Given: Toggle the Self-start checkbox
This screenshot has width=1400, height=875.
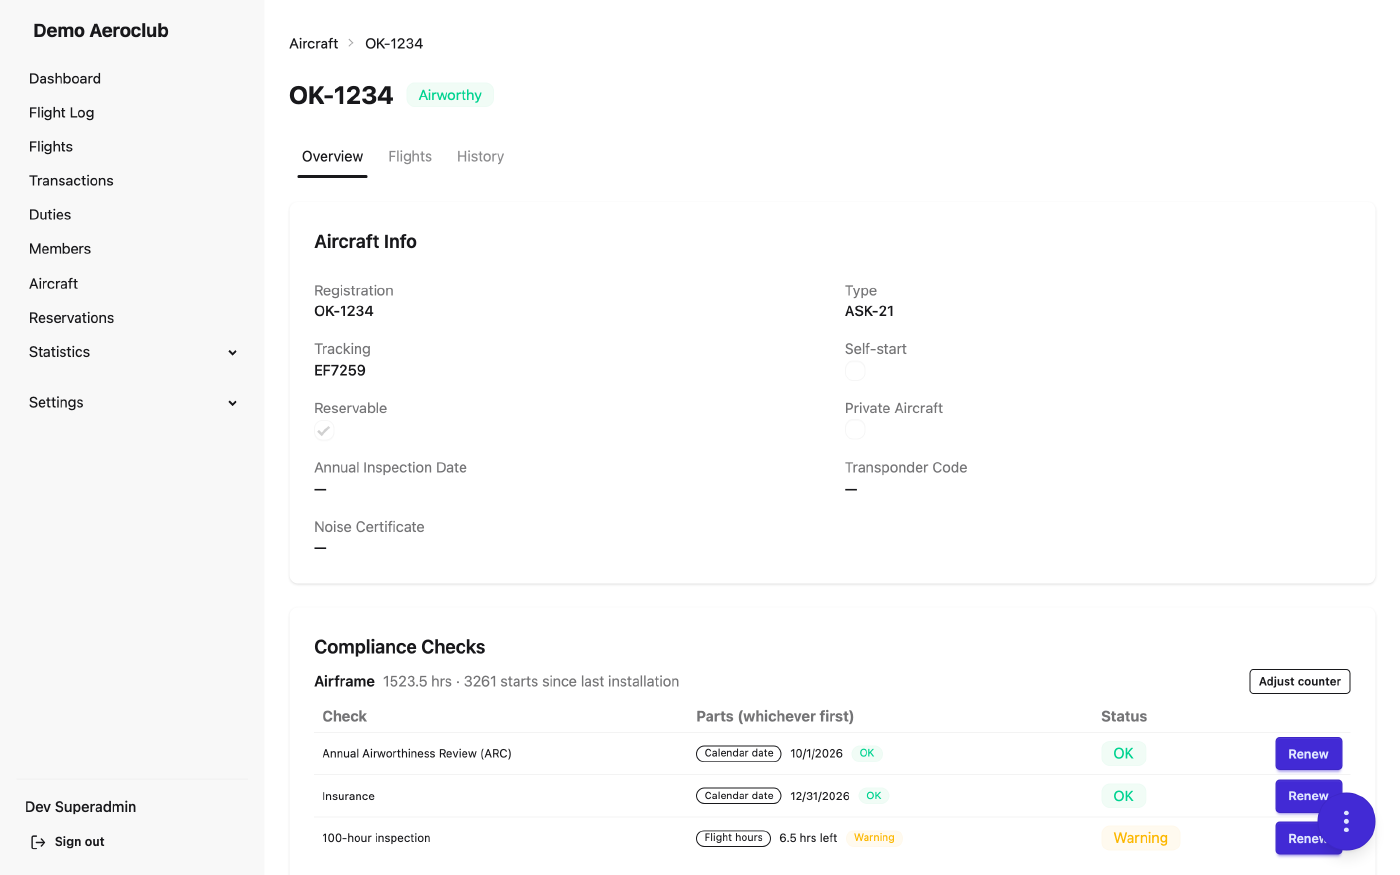Looking at the screenshot, I should click(x=855, y=371).
